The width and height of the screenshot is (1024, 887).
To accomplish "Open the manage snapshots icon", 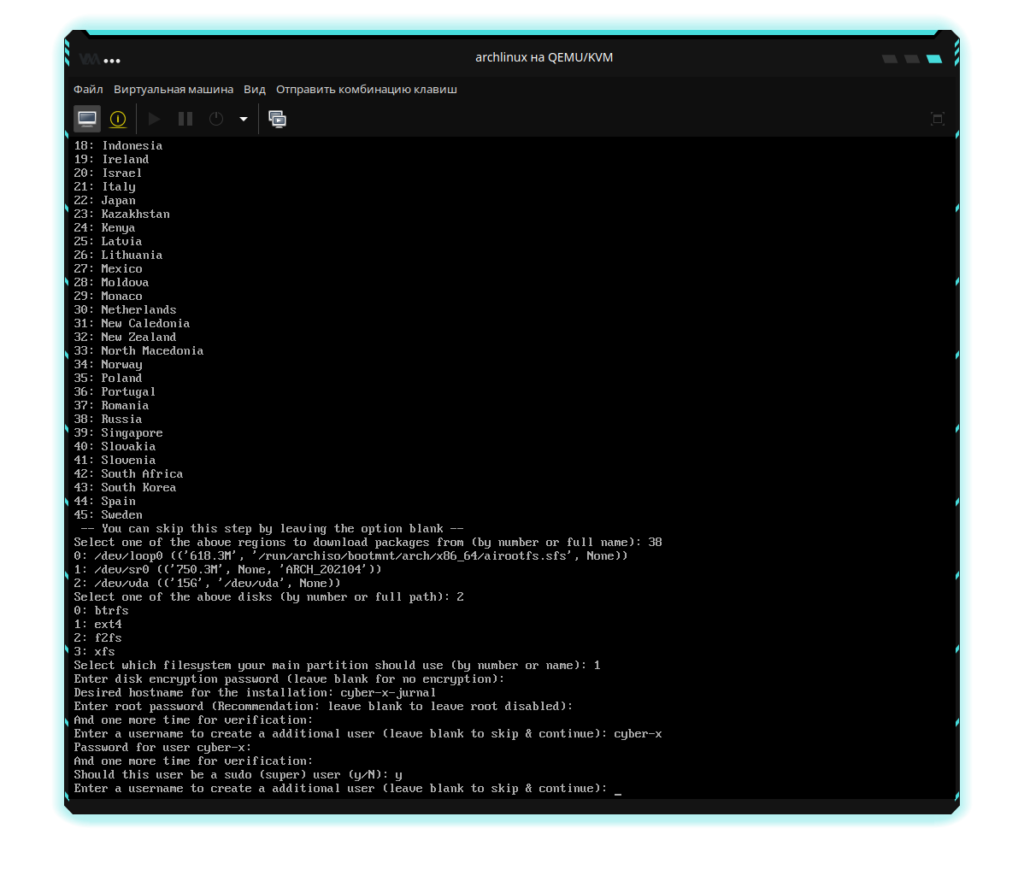I will [277, 119].
